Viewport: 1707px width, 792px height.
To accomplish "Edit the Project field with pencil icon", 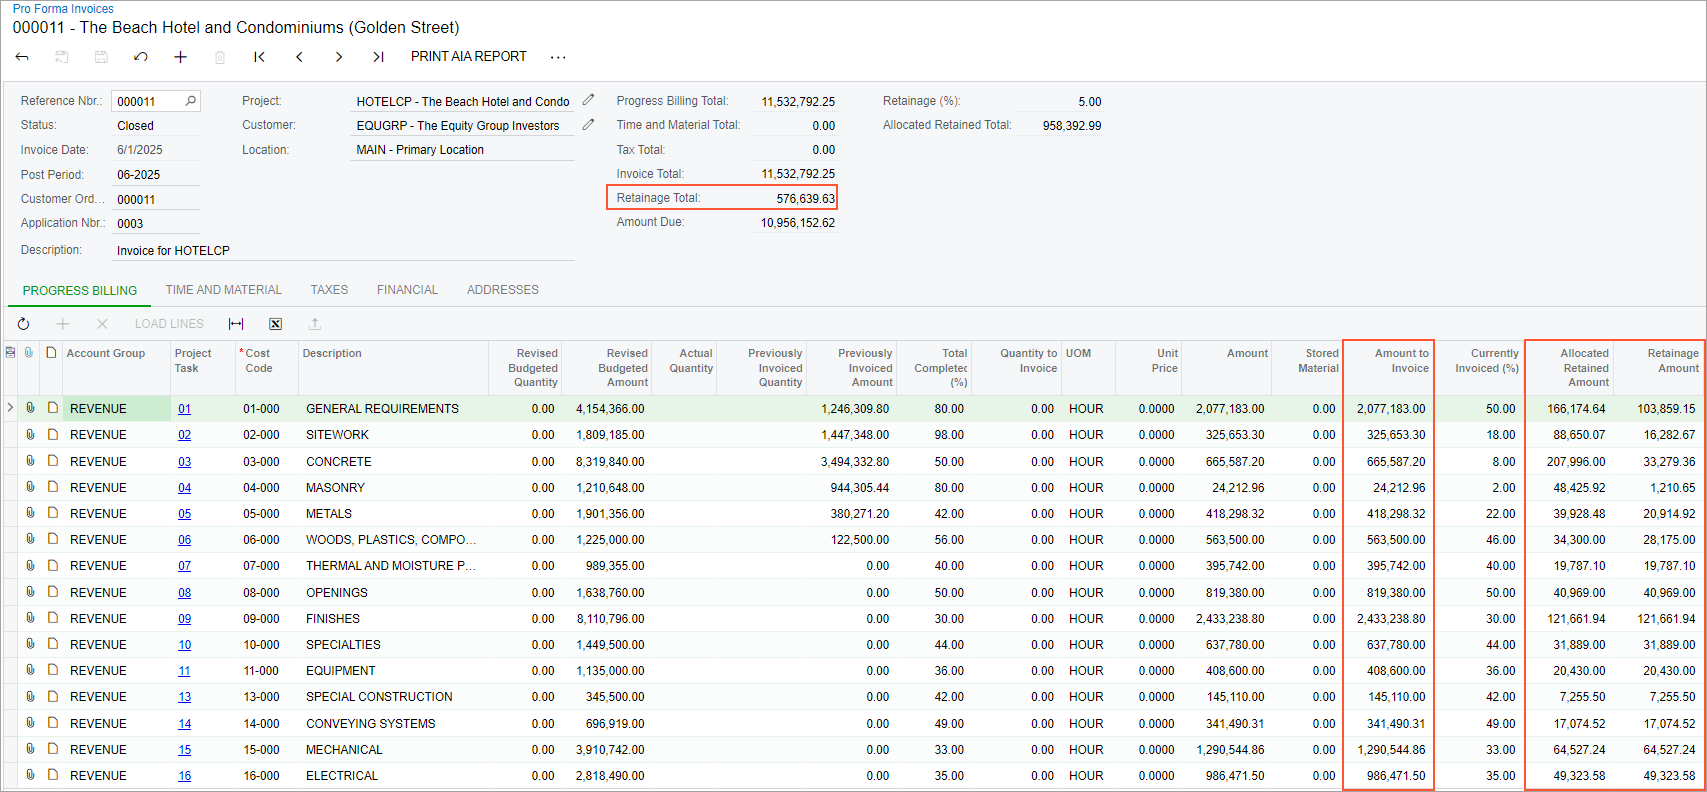I will pyautogui.click(x=589, y=100).
